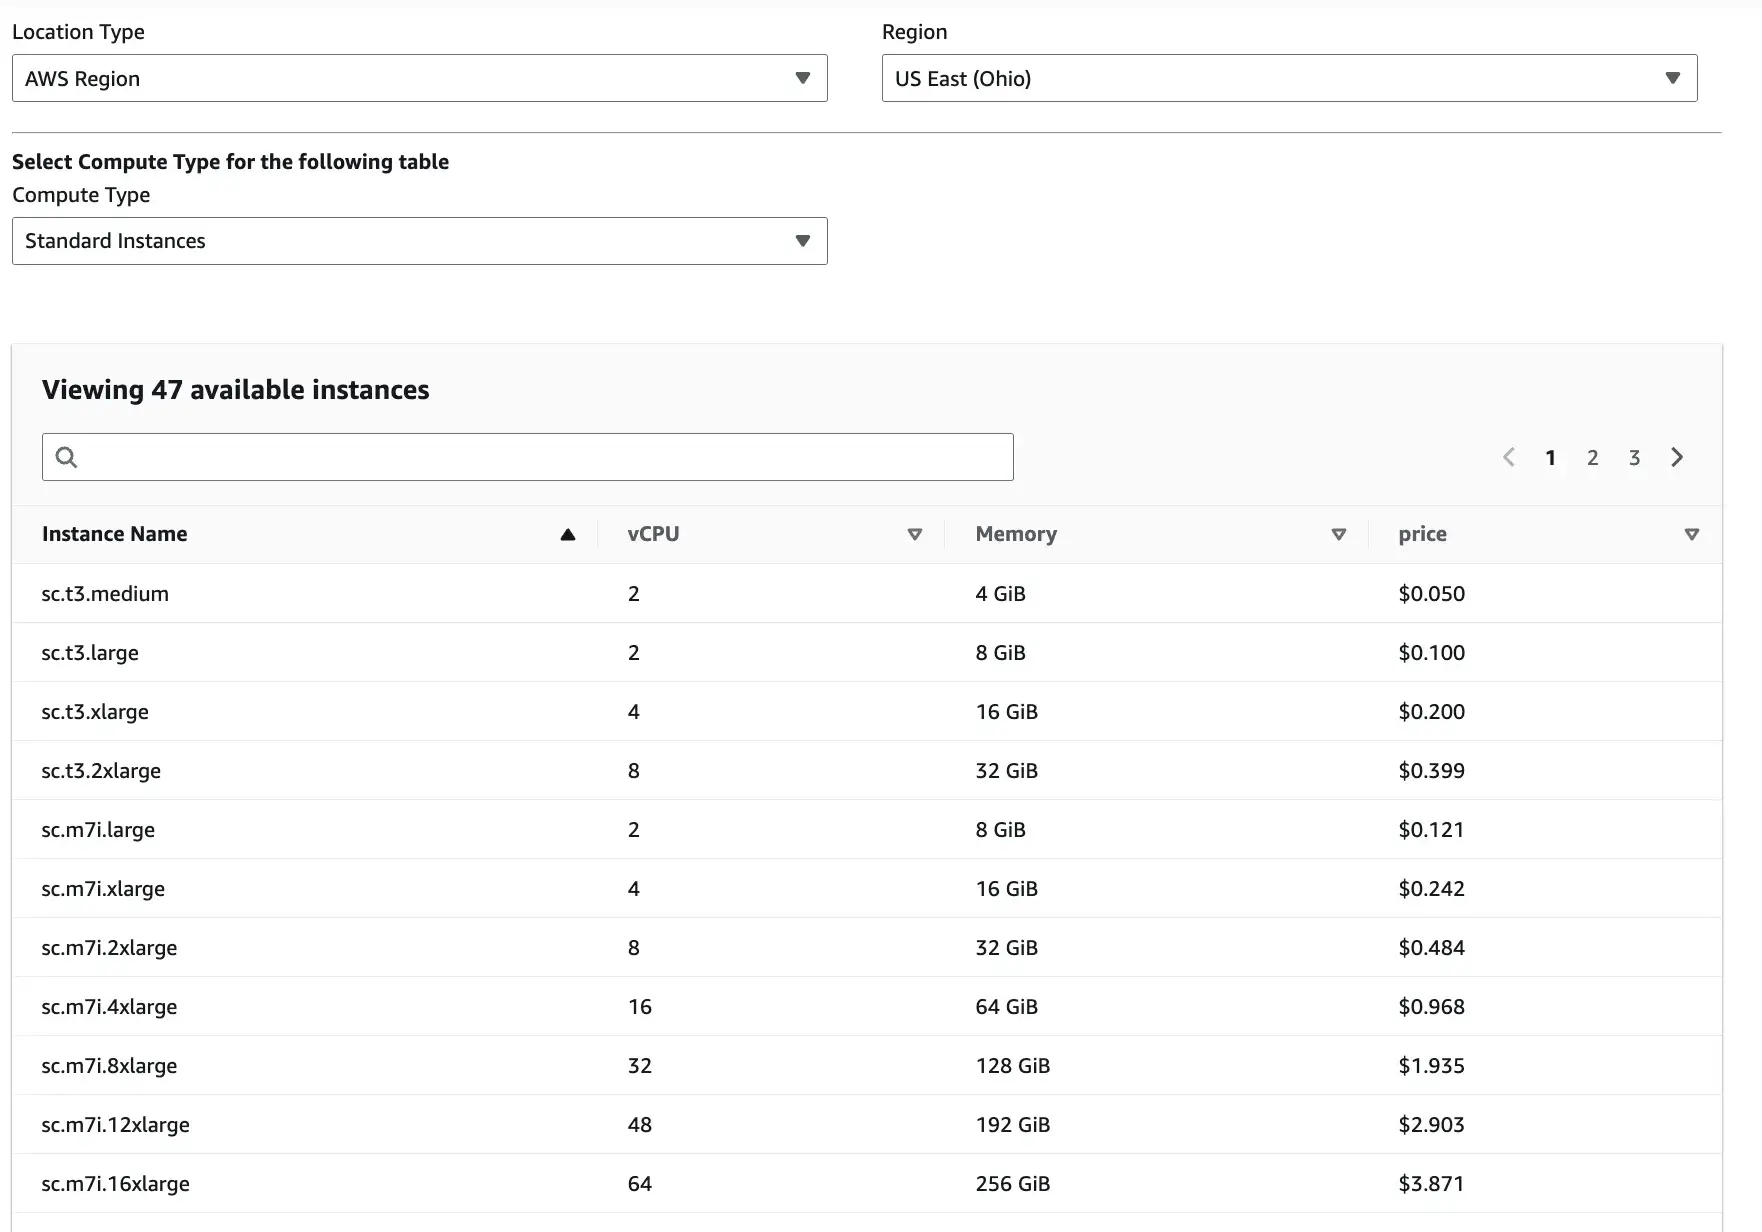Sort the vCPU column using its arrow
1762x1232 pixels.
click(x=914, y=535)
